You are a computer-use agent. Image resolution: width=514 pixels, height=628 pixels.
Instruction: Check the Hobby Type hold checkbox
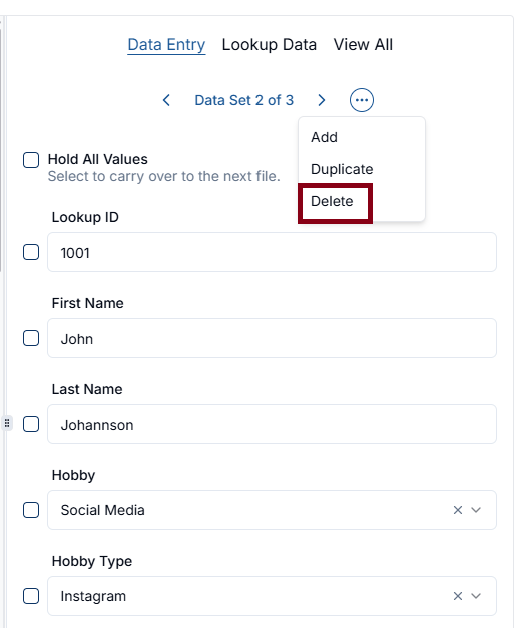pyautogui.click(x=31, y=596)
